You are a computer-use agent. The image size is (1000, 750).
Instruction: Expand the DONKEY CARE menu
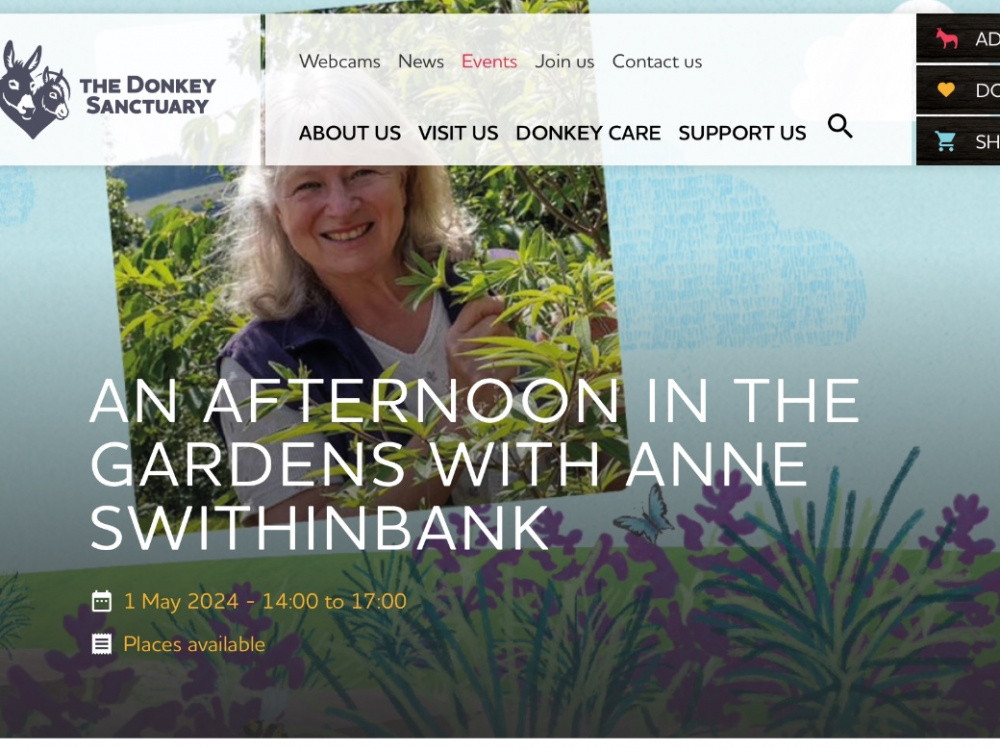[x=588, y=133]
